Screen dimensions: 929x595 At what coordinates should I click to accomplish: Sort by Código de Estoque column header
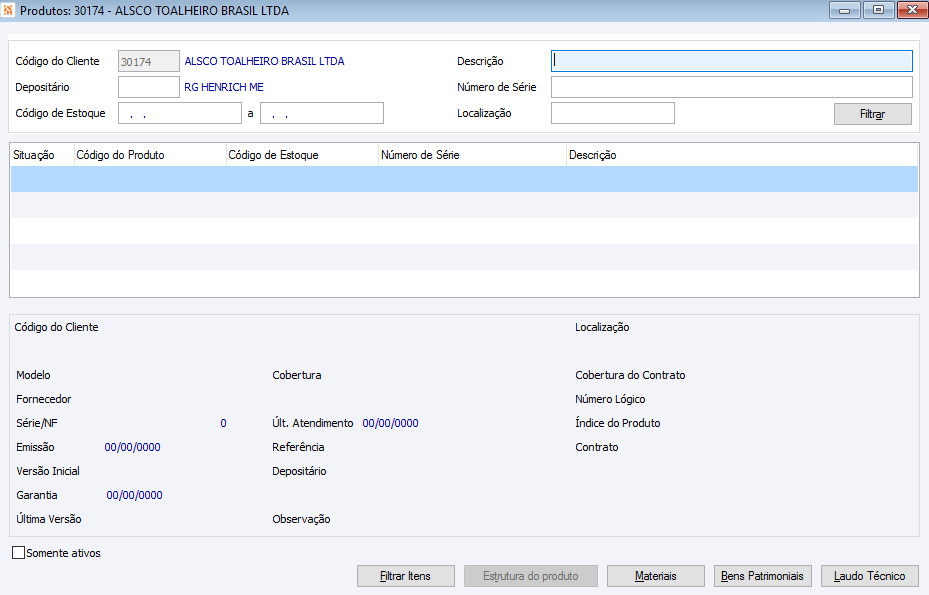[x=302, y=155]
